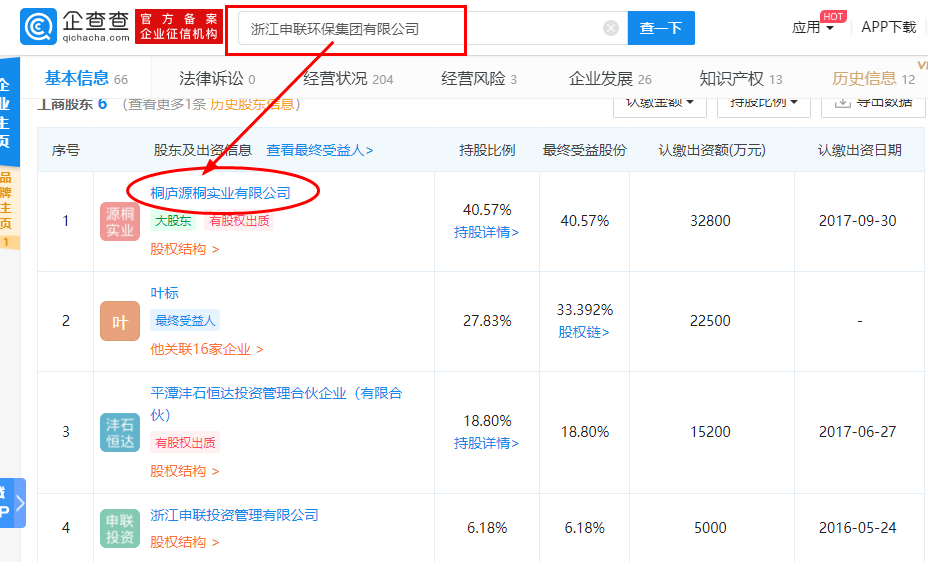Open the 历史股东信息 link
928x562 pixels.
pyautogui.click(x=252, y=104)
